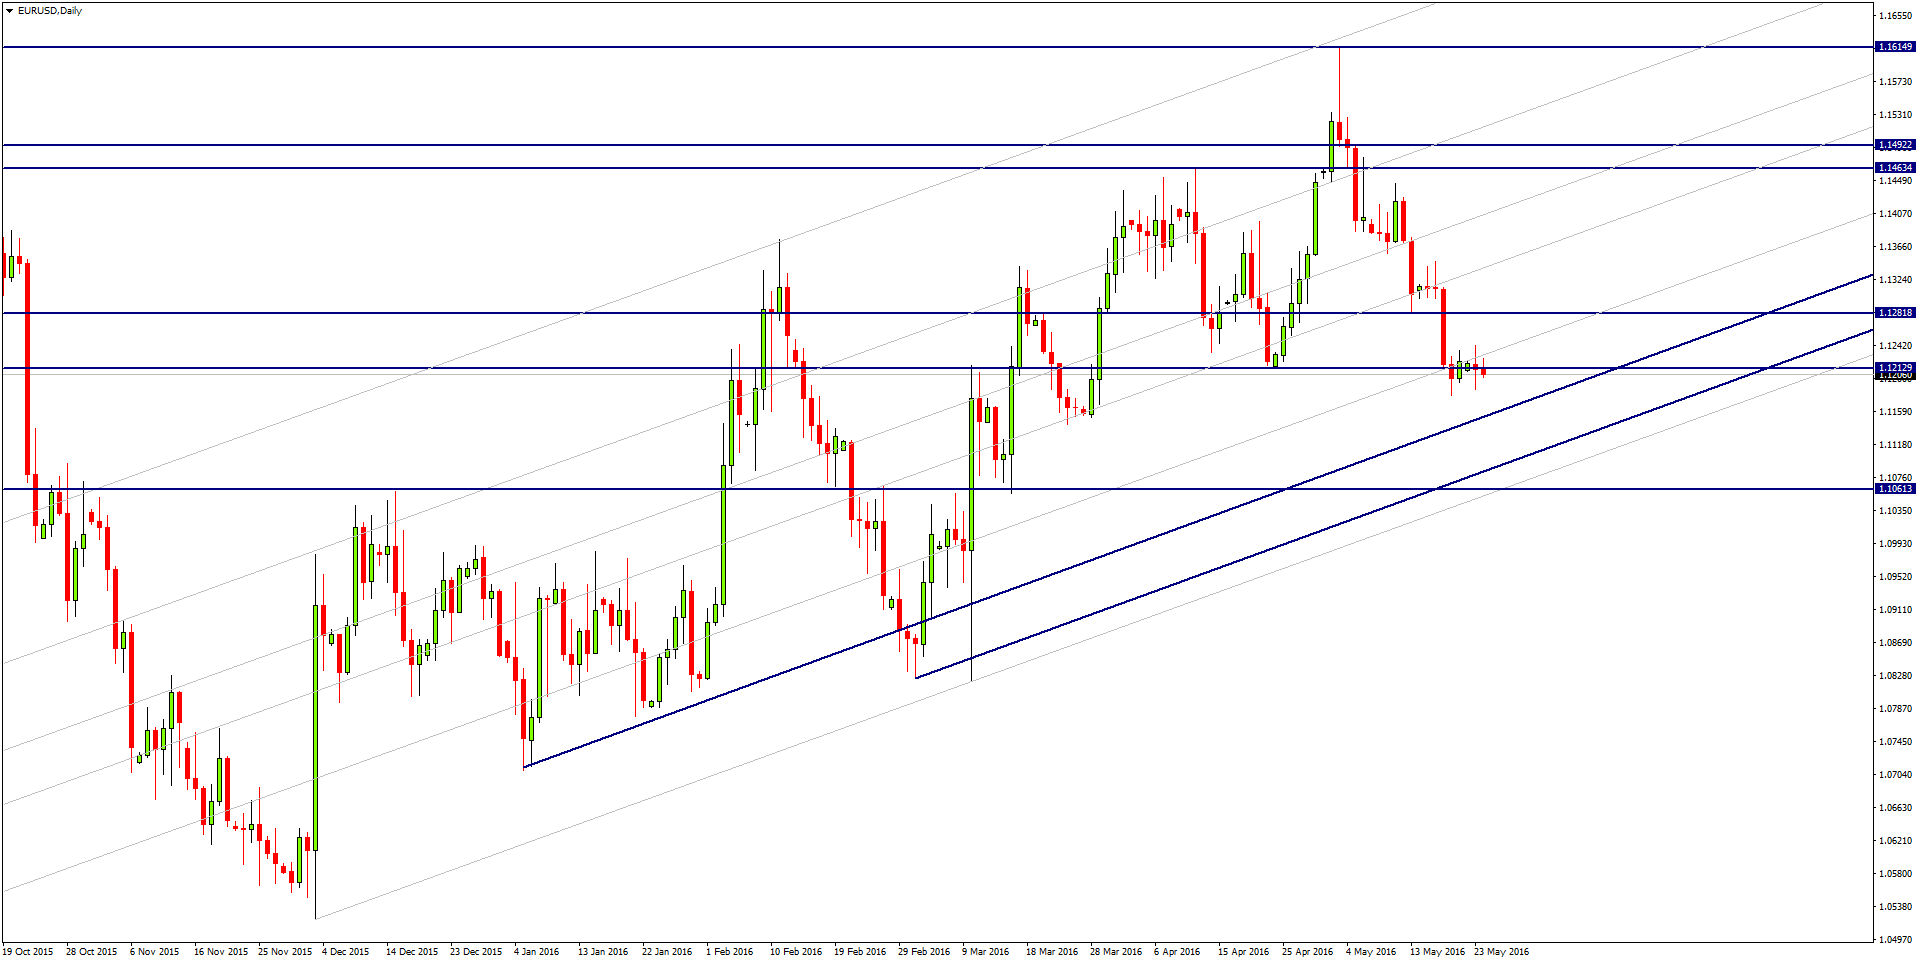Click the 18 Mar 2016 date label
Screen dimensions: 1916x963
[1052, 952]
